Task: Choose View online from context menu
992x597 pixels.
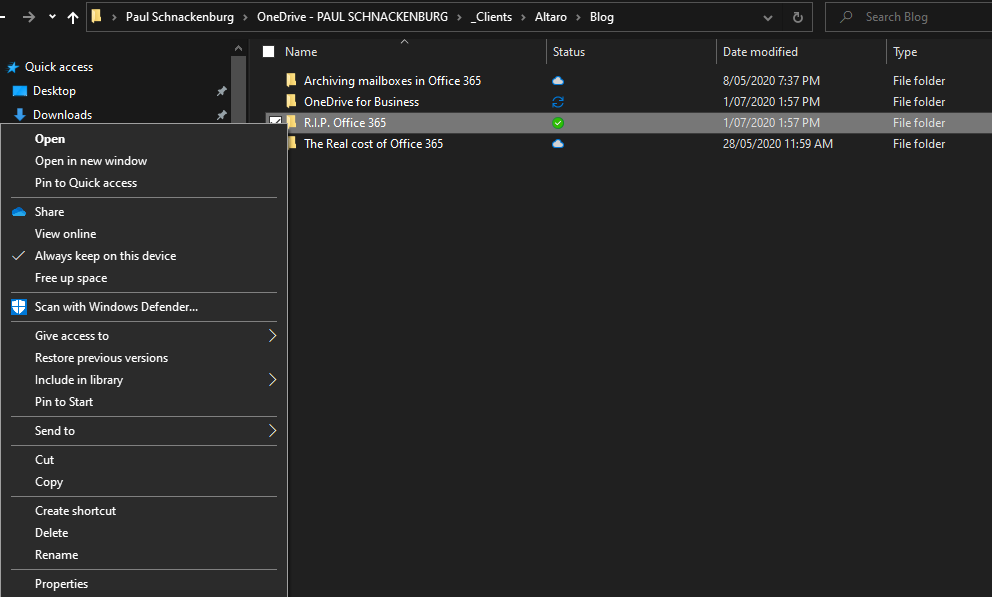Action: (65, 234)
